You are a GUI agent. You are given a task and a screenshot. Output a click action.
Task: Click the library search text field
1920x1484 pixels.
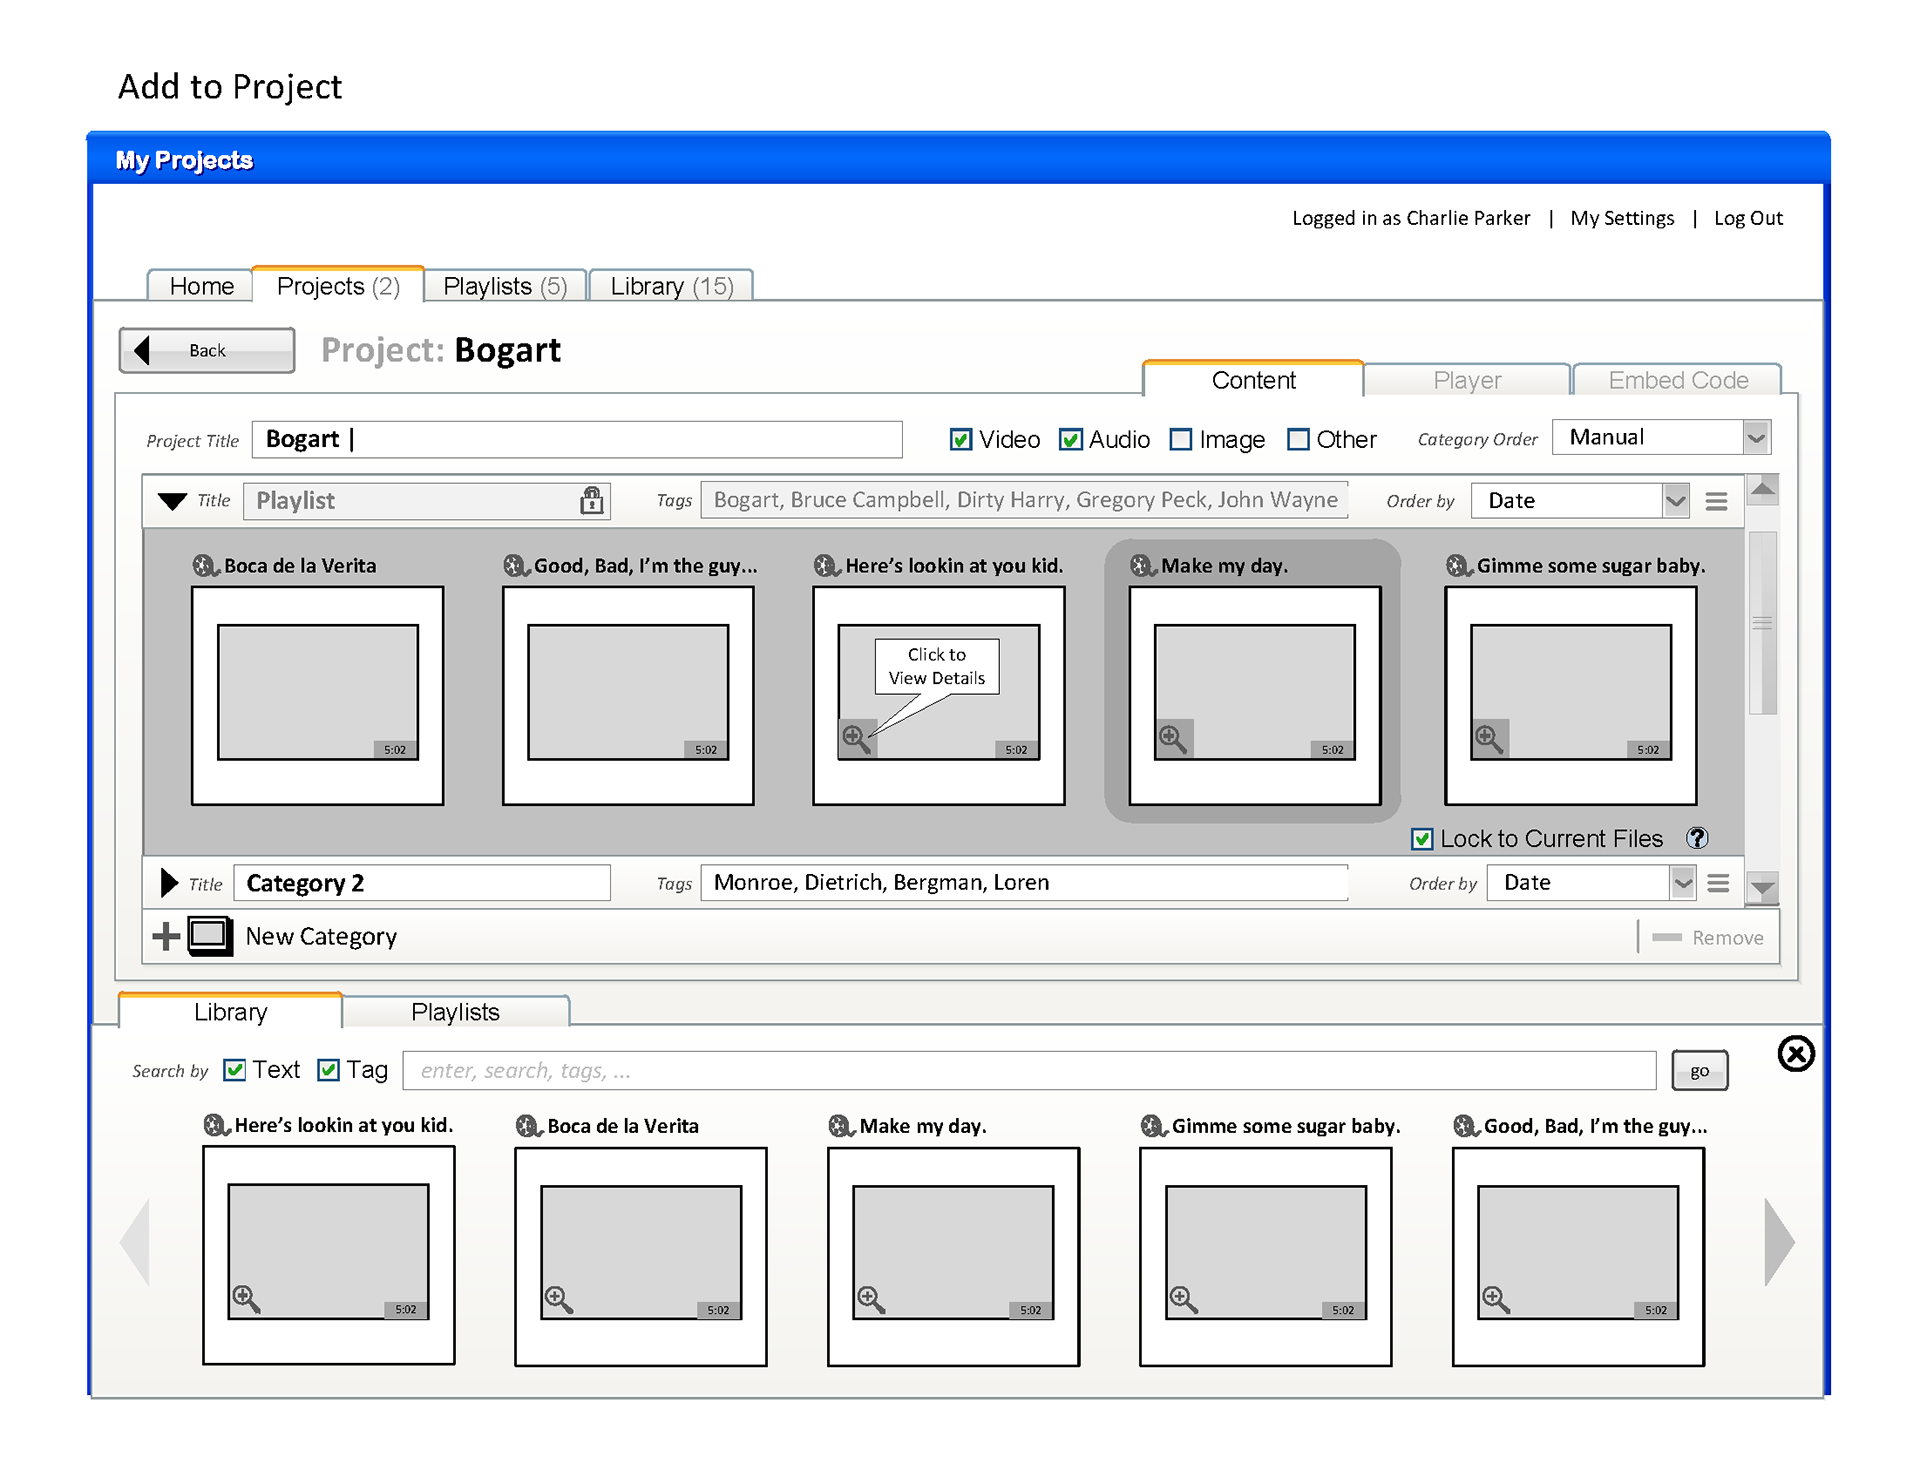tap(1028, 1070)
